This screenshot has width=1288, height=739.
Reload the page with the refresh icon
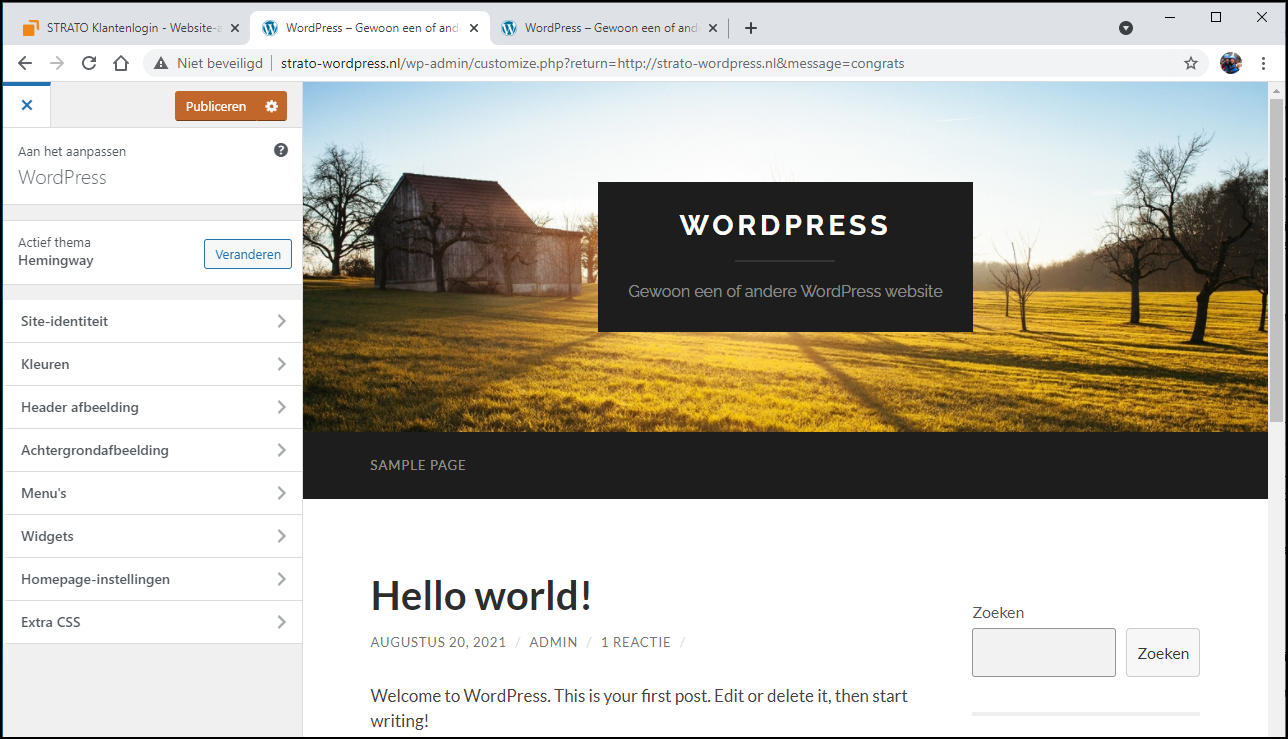click(89, 63)
